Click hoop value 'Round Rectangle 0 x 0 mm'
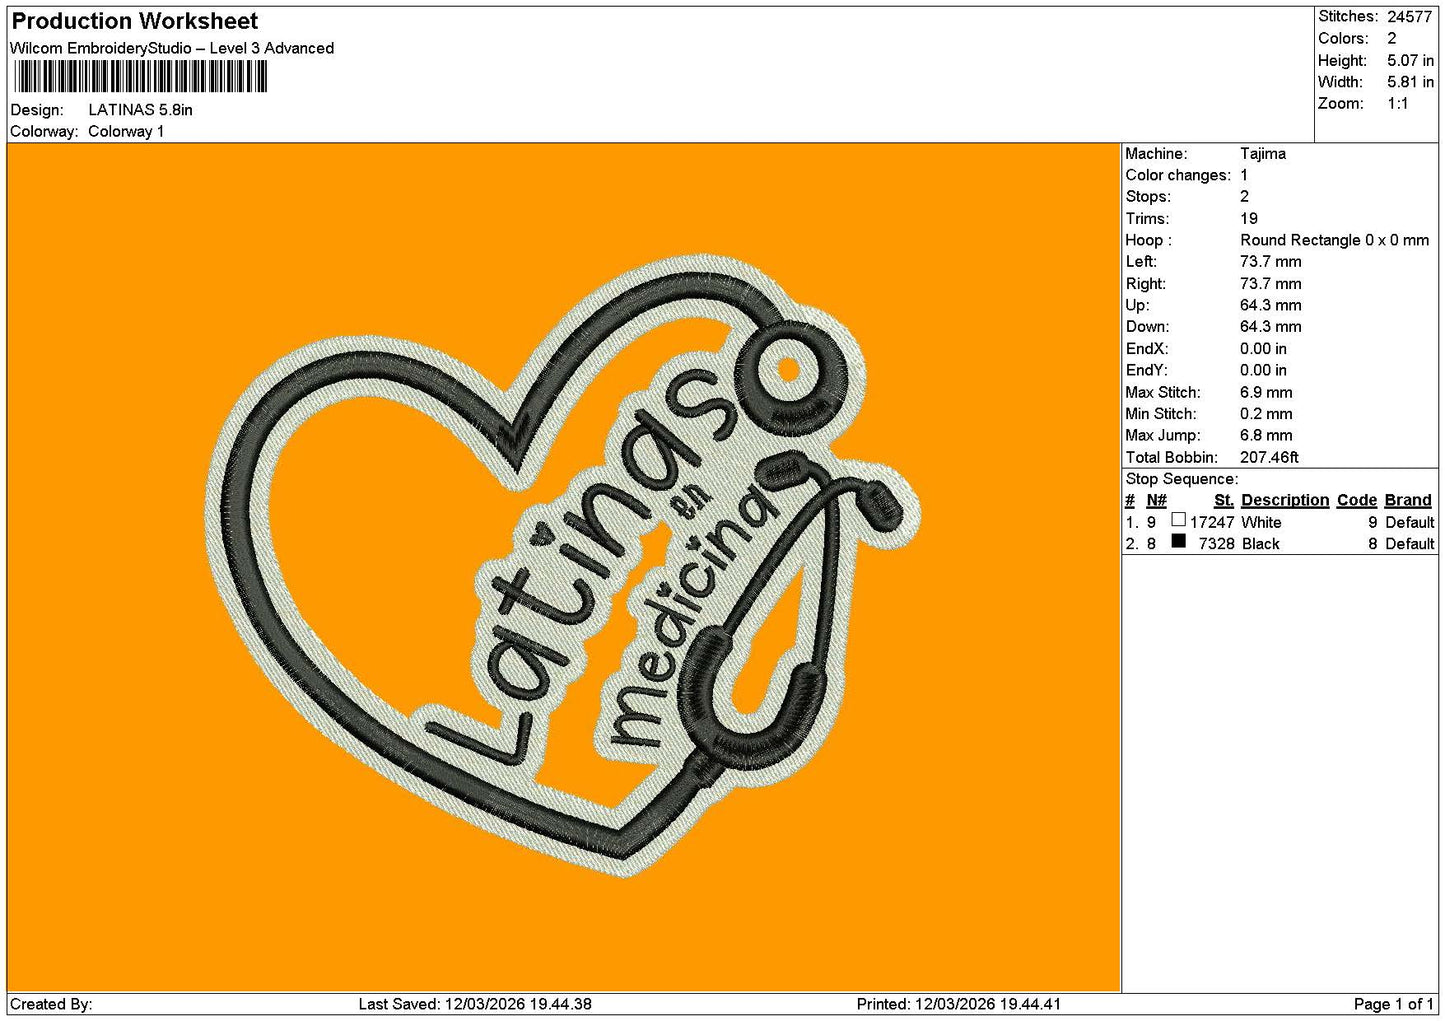The height and width of the screenshot is (1021, 1445). 1335,241
